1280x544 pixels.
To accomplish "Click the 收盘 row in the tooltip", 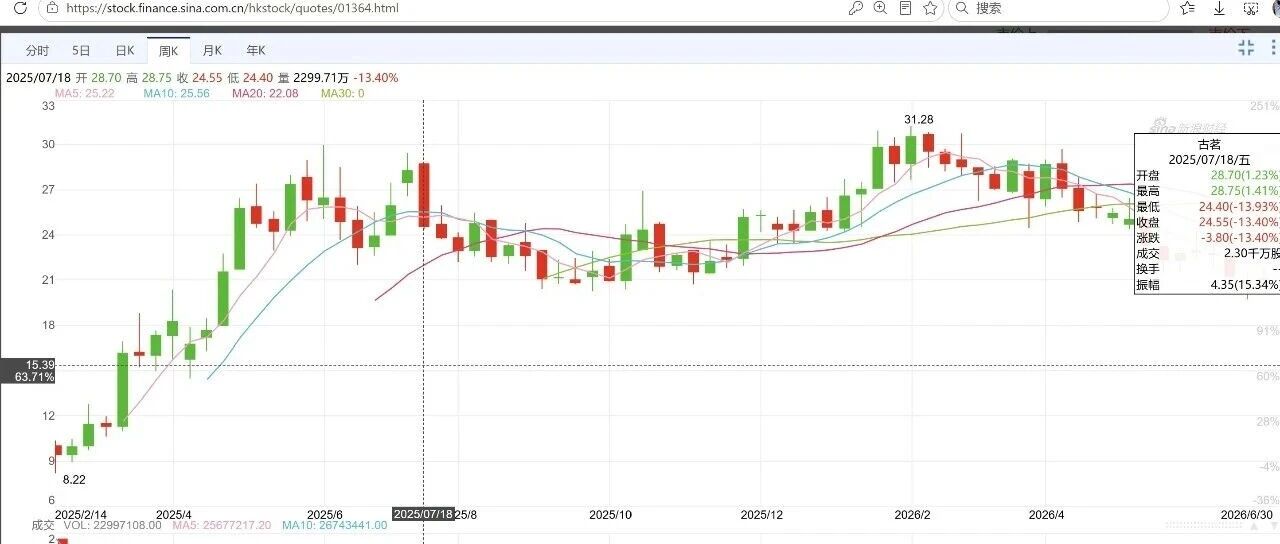I will (x=1207, y=222).
